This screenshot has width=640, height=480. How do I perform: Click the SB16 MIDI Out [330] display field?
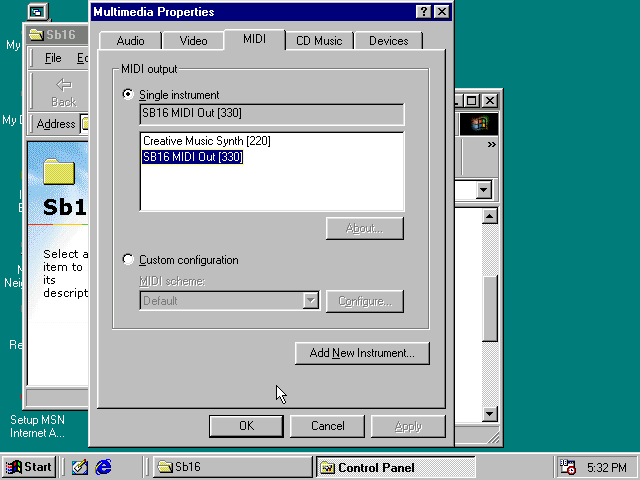[271, 114]
